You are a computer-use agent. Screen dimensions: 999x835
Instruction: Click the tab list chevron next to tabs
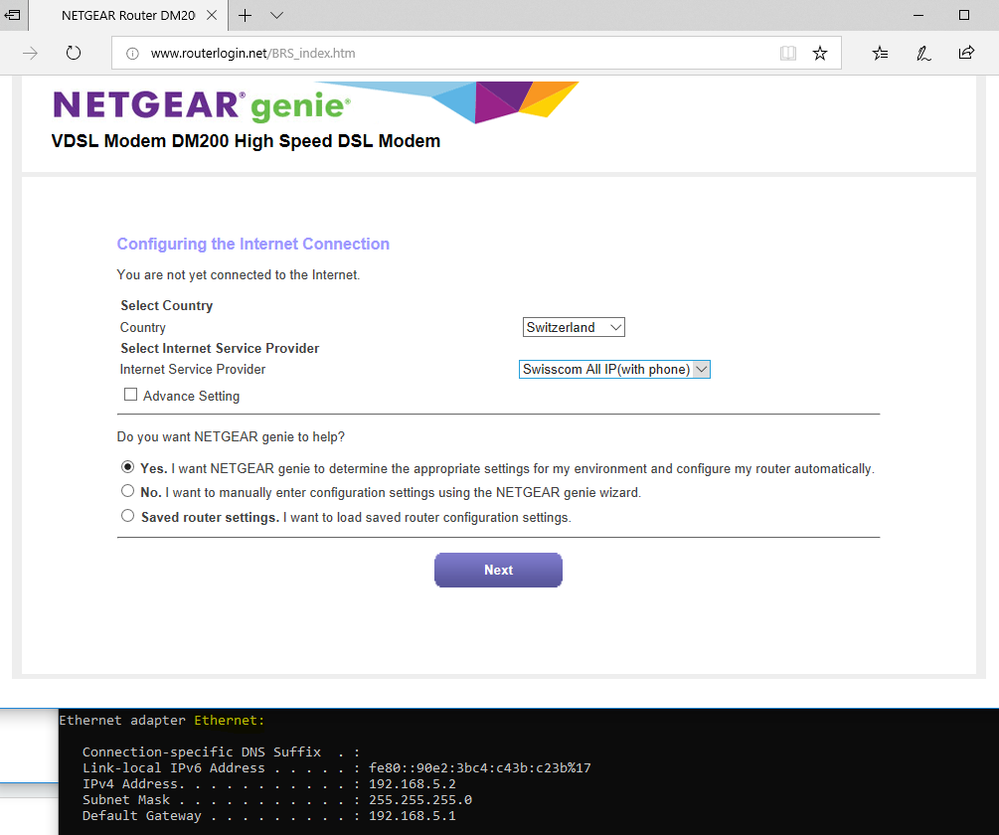pos(276,16)
